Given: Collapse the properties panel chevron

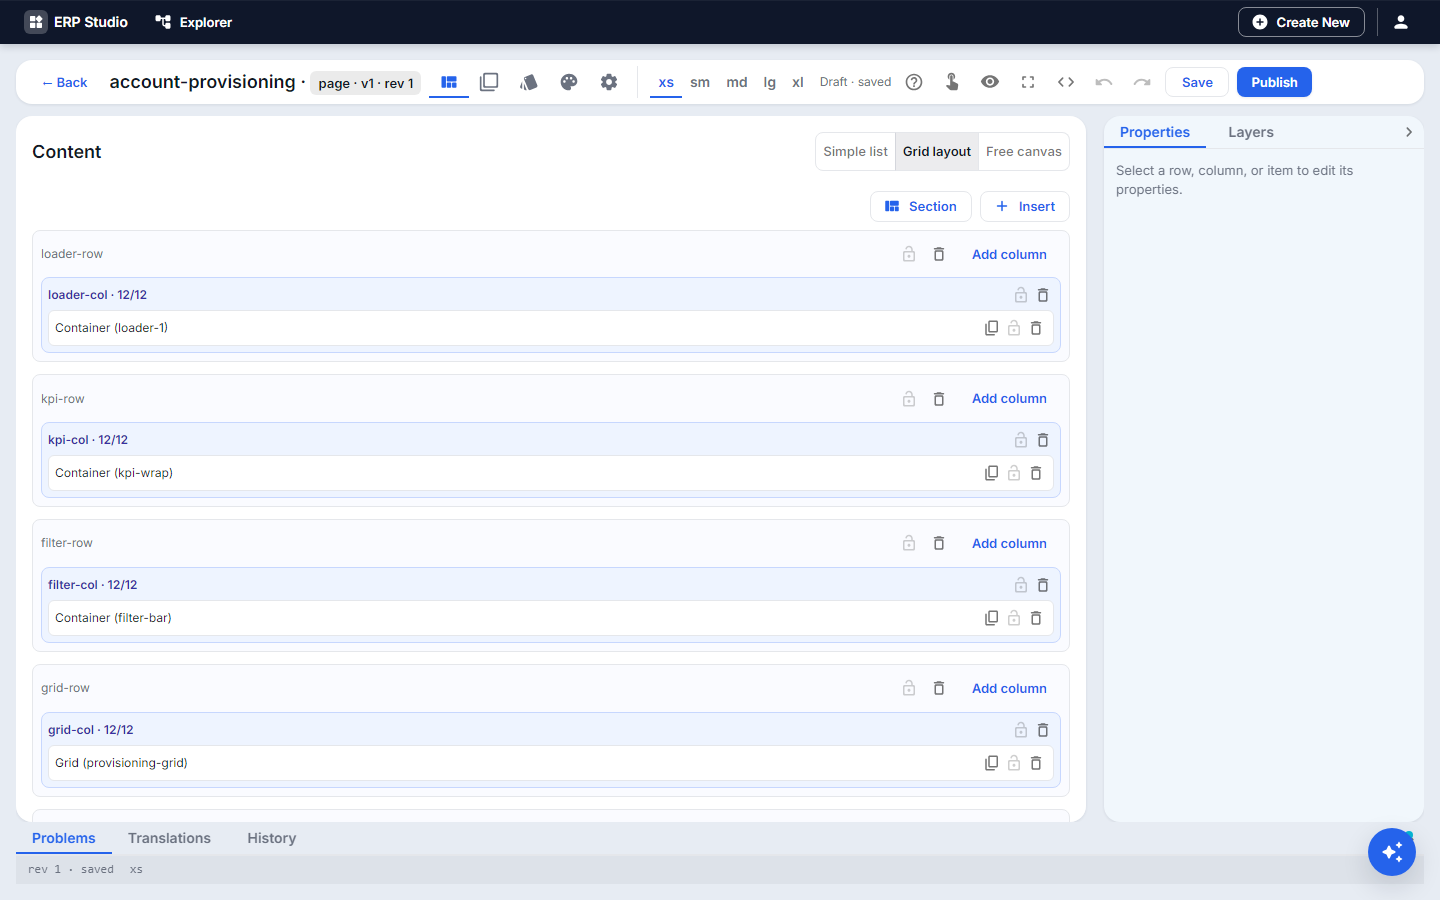Looking at the screenshot, I should point(1409,132).
